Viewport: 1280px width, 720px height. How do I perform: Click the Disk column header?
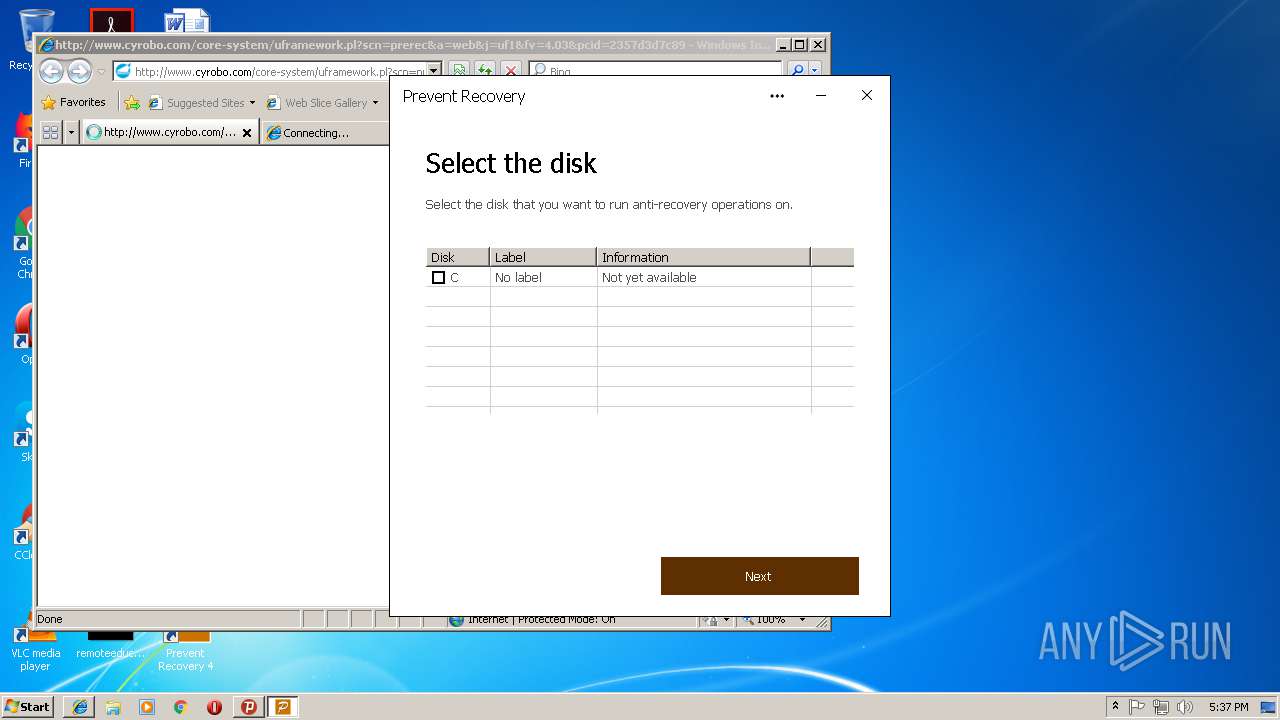click(458, 257)
